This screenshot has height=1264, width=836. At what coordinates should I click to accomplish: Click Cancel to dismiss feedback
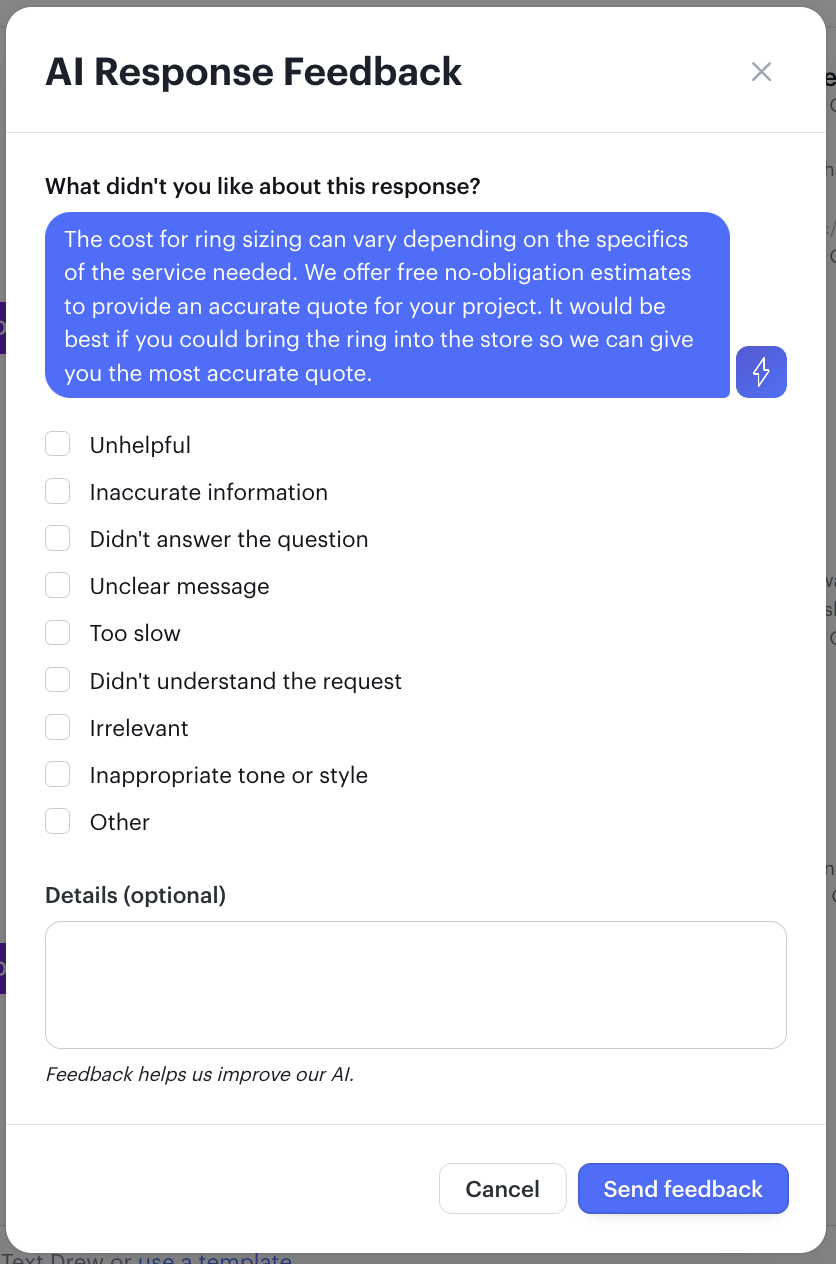pos(502,1188)
